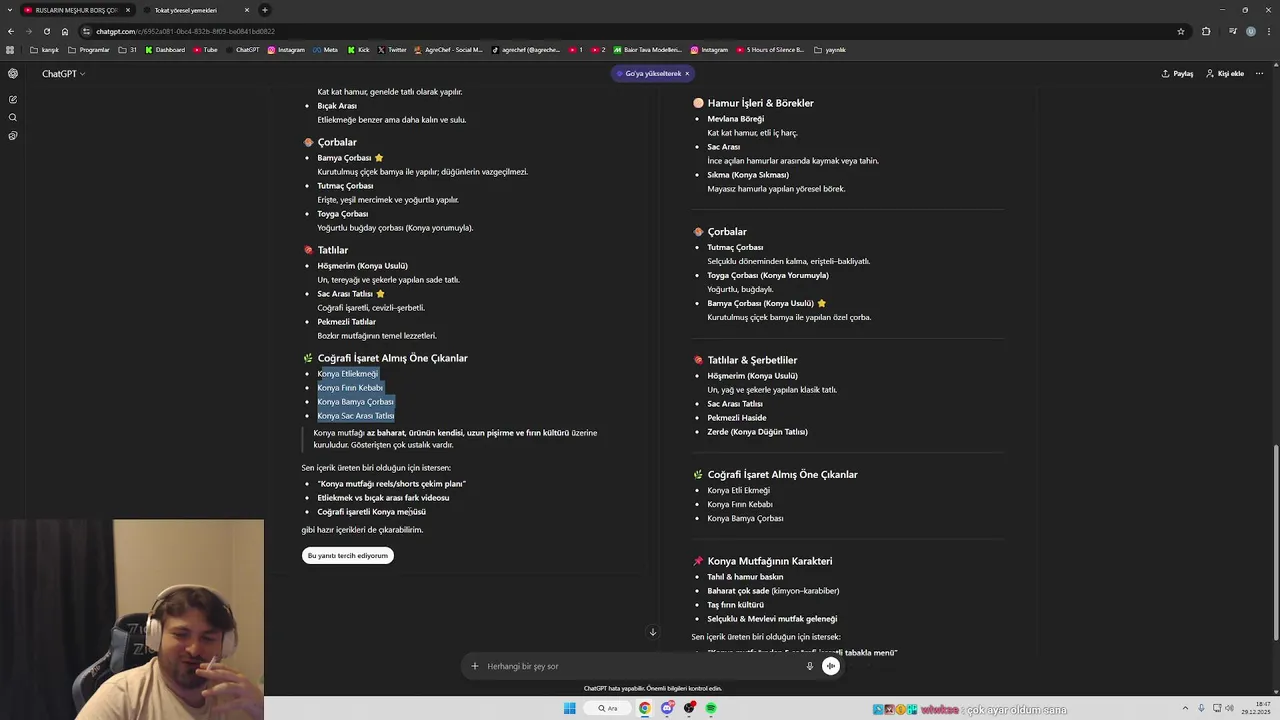Start a new chat via pencil icon

coord(12,99)
